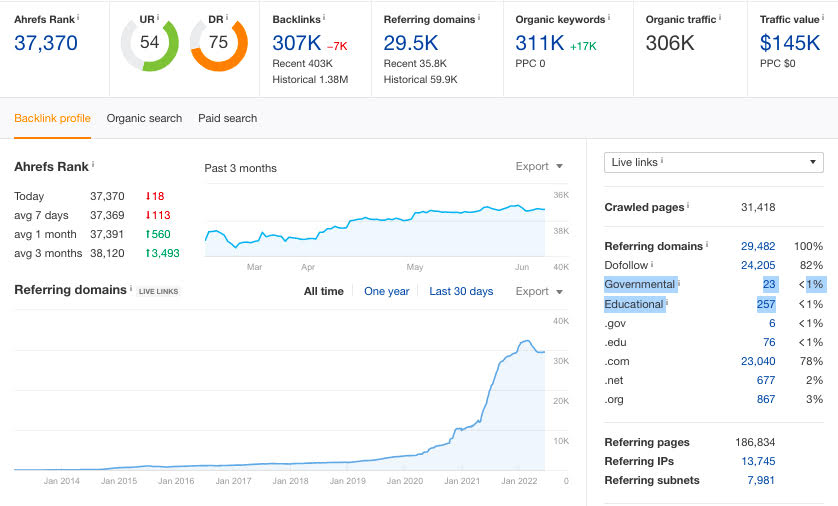Viewport: 838px width, 506px height.
Task: Open the 311K organic keywords report
Action: (540, 43)
